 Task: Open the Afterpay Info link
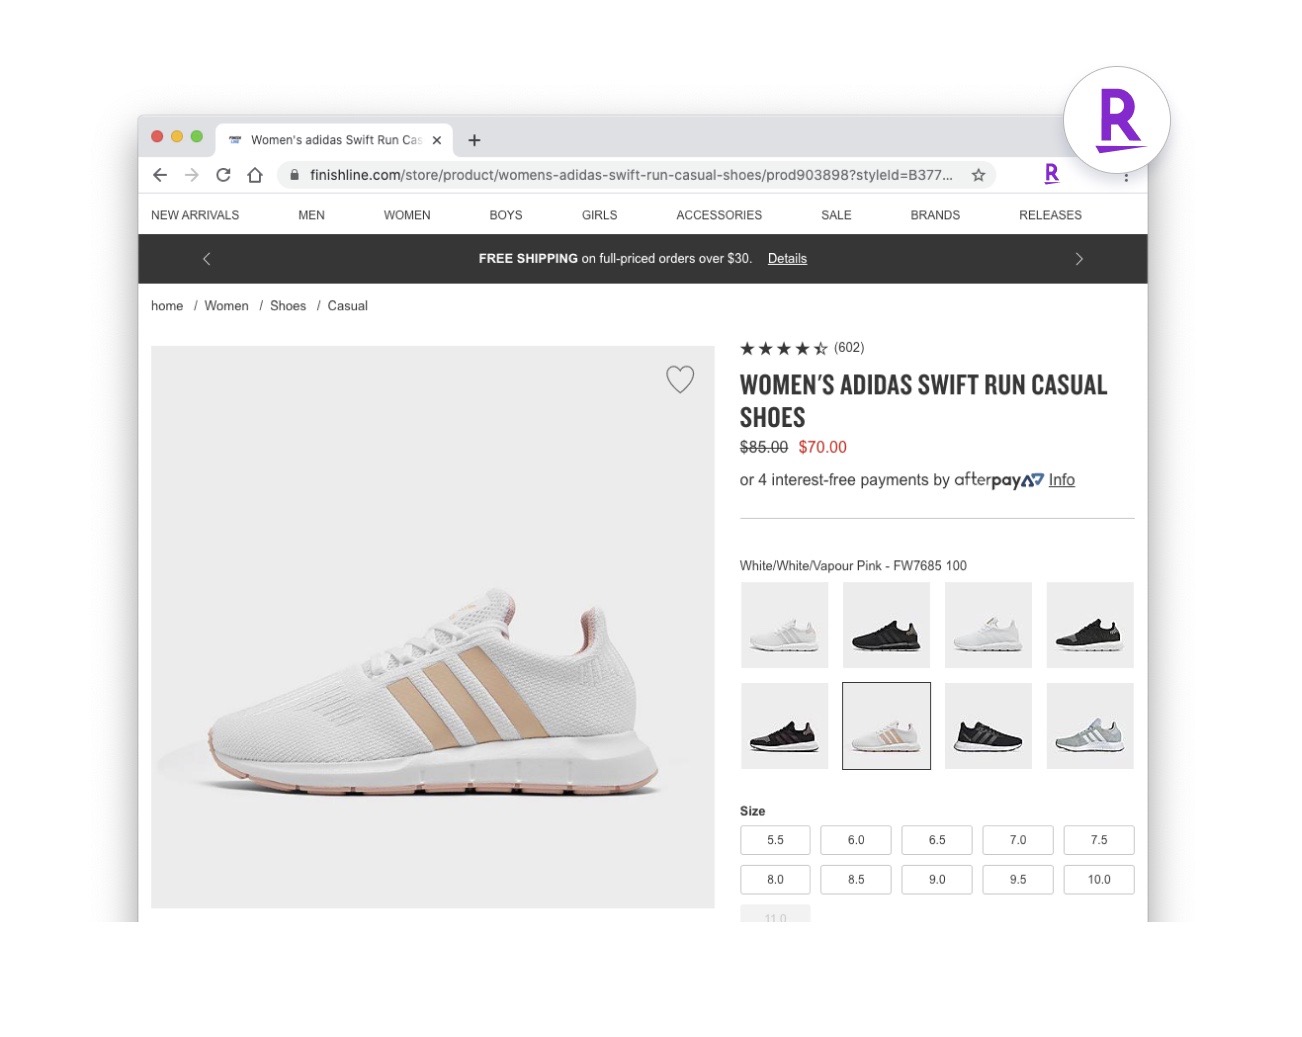click(1062, 480)
